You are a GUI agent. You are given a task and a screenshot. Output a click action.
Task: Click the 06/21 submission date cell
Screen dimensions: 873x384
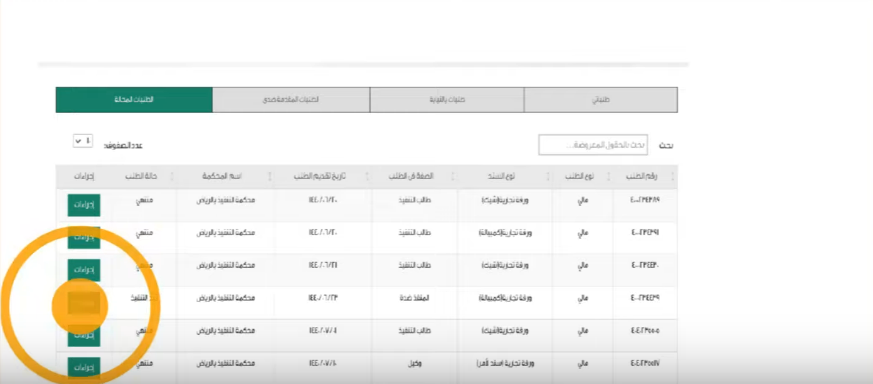click(323, 265)
